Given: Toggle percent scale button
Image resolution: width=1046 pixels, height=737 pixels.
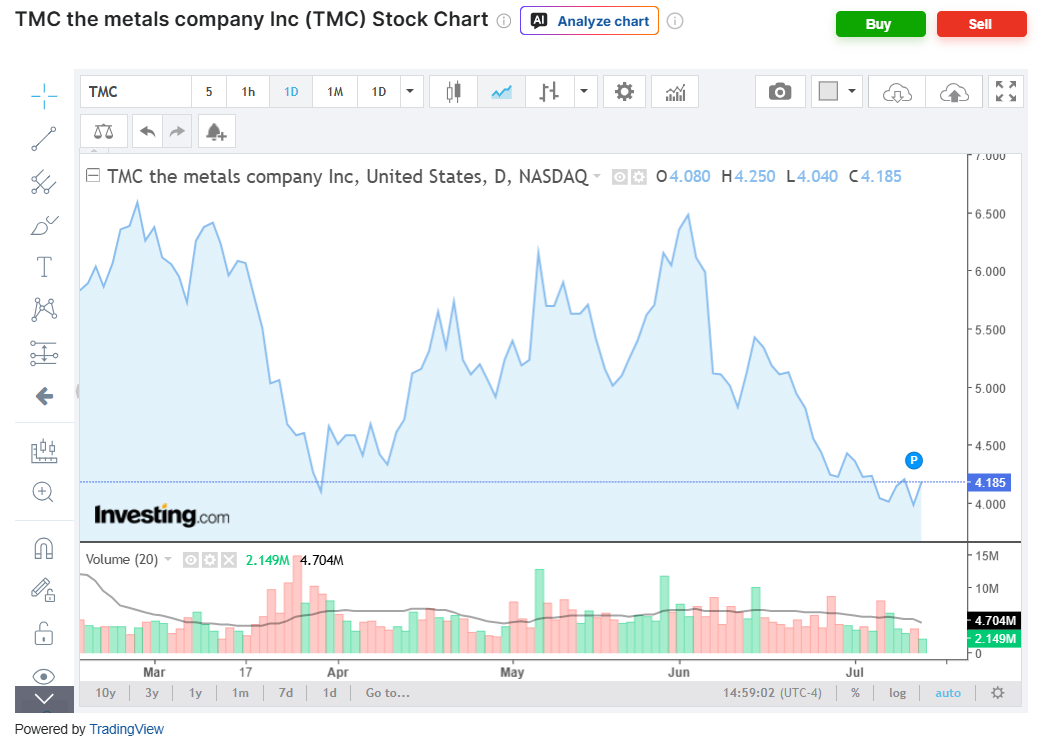Looking at the screenshot, I should pos(855,693).
